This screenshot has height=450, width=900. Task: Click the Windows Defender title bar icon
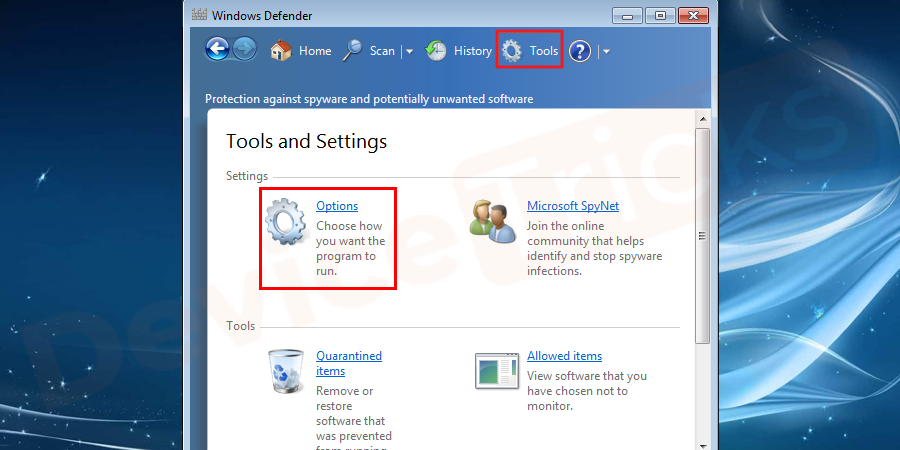pos(199,15)
